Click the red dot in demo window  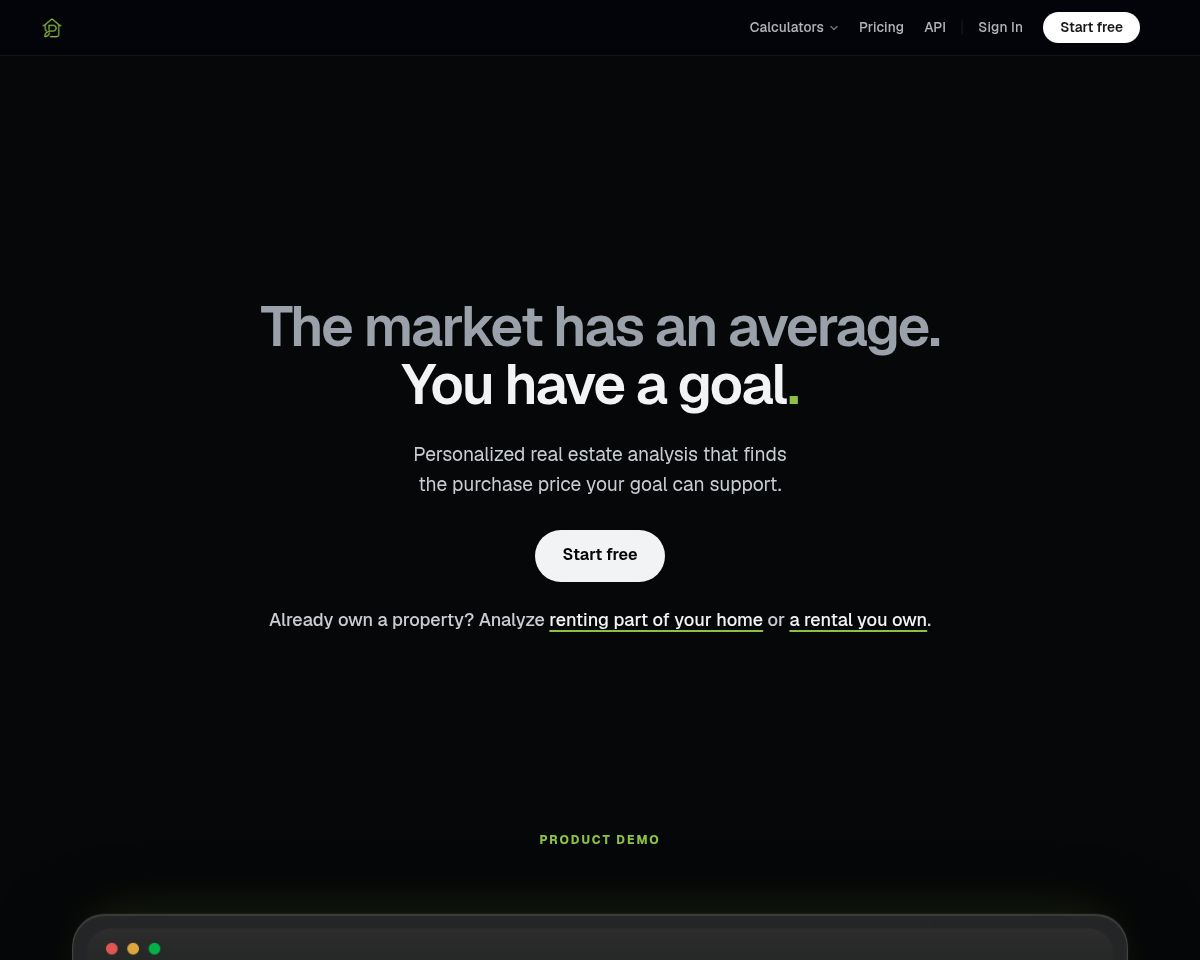pyautogui.click(x=112, y=949)
